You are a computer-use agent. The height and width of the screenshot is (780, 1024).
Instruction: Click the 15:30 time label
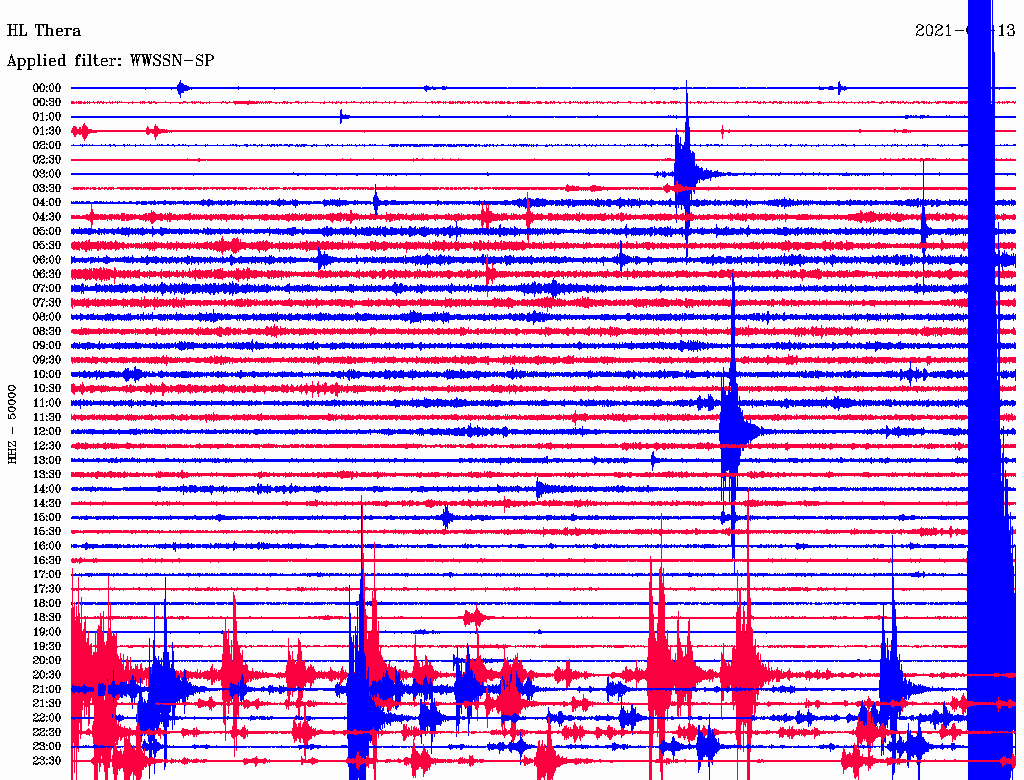pyautogui.click(x=47, y=532)
